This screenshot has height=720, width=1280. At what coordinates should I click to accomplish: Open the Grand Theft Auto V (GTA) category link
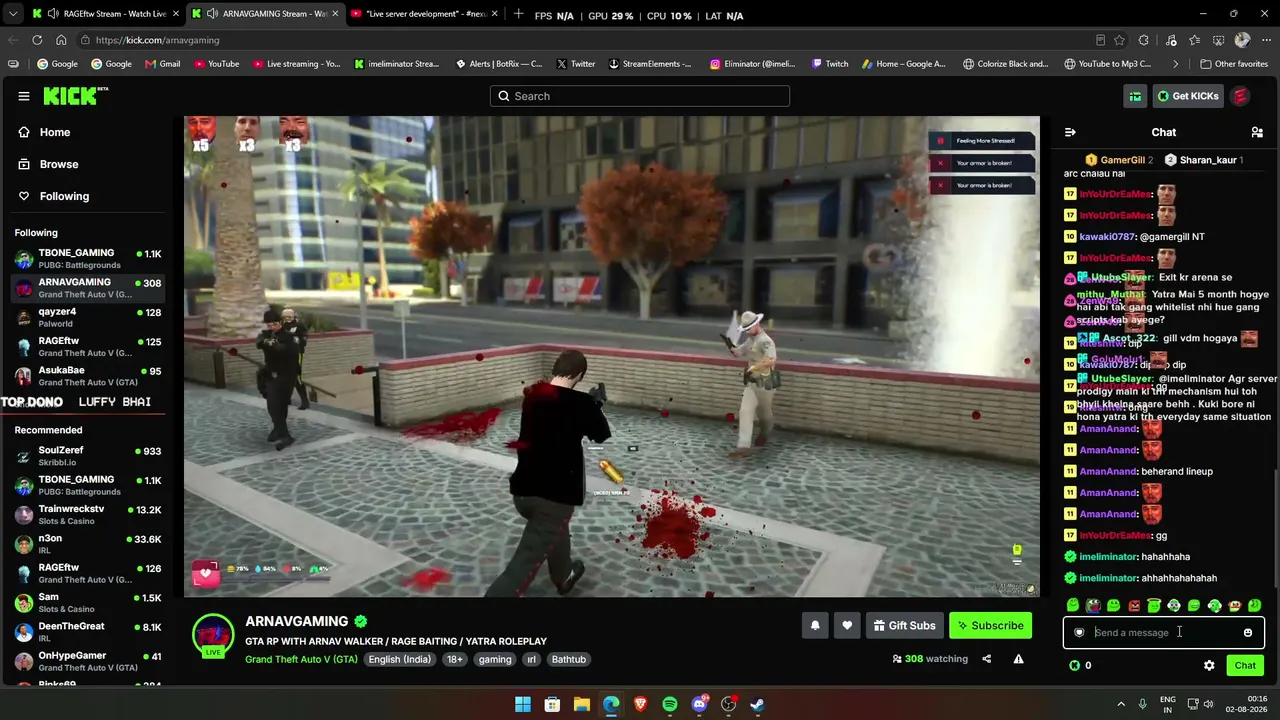pyautogui.click(x=301, y=660)
